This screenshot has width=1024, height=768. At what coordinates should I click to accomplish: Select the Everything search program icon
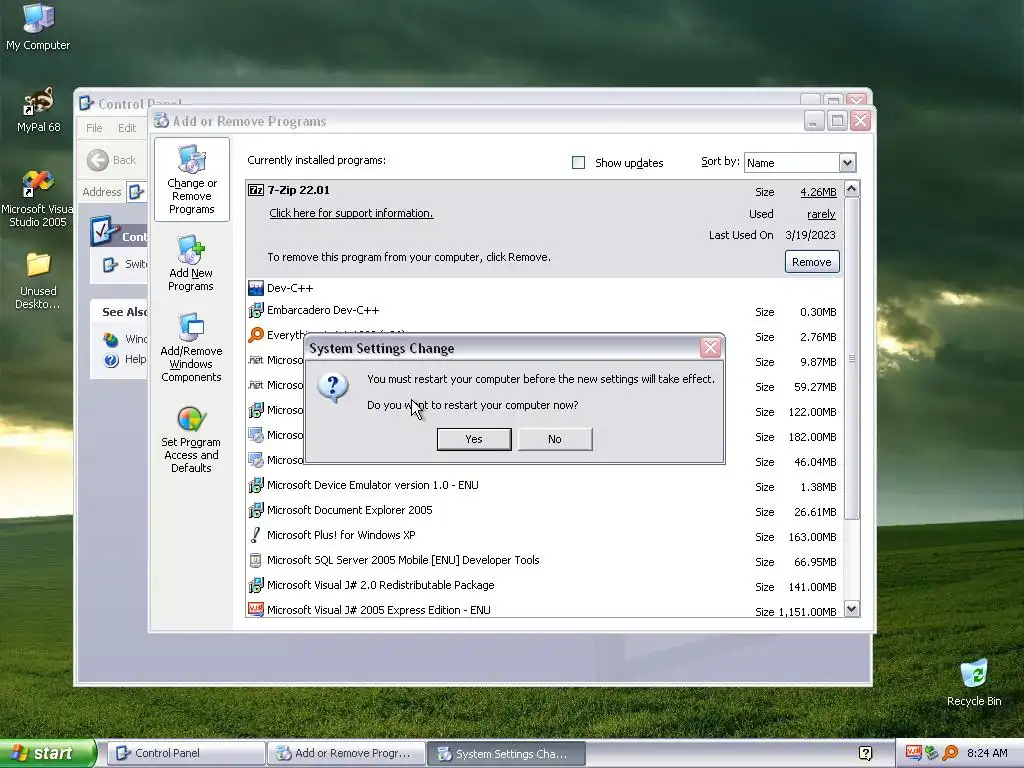click(x=256, y=335)
